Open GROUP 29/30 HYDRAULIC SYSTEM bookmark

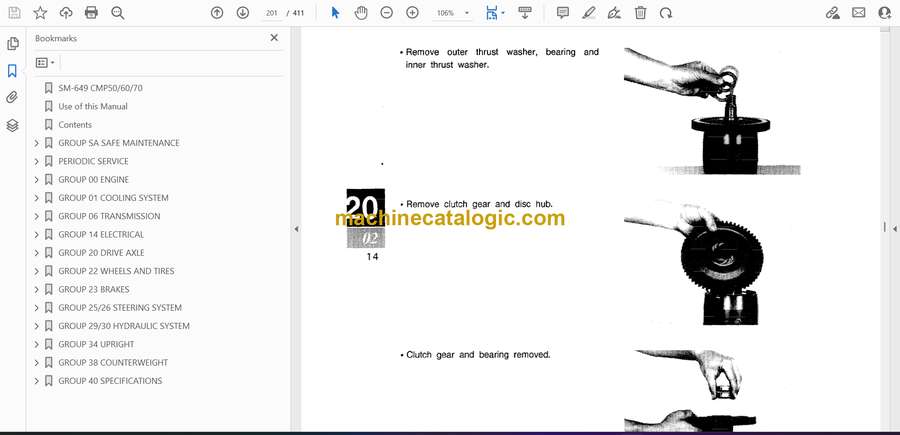coord(124,326)
